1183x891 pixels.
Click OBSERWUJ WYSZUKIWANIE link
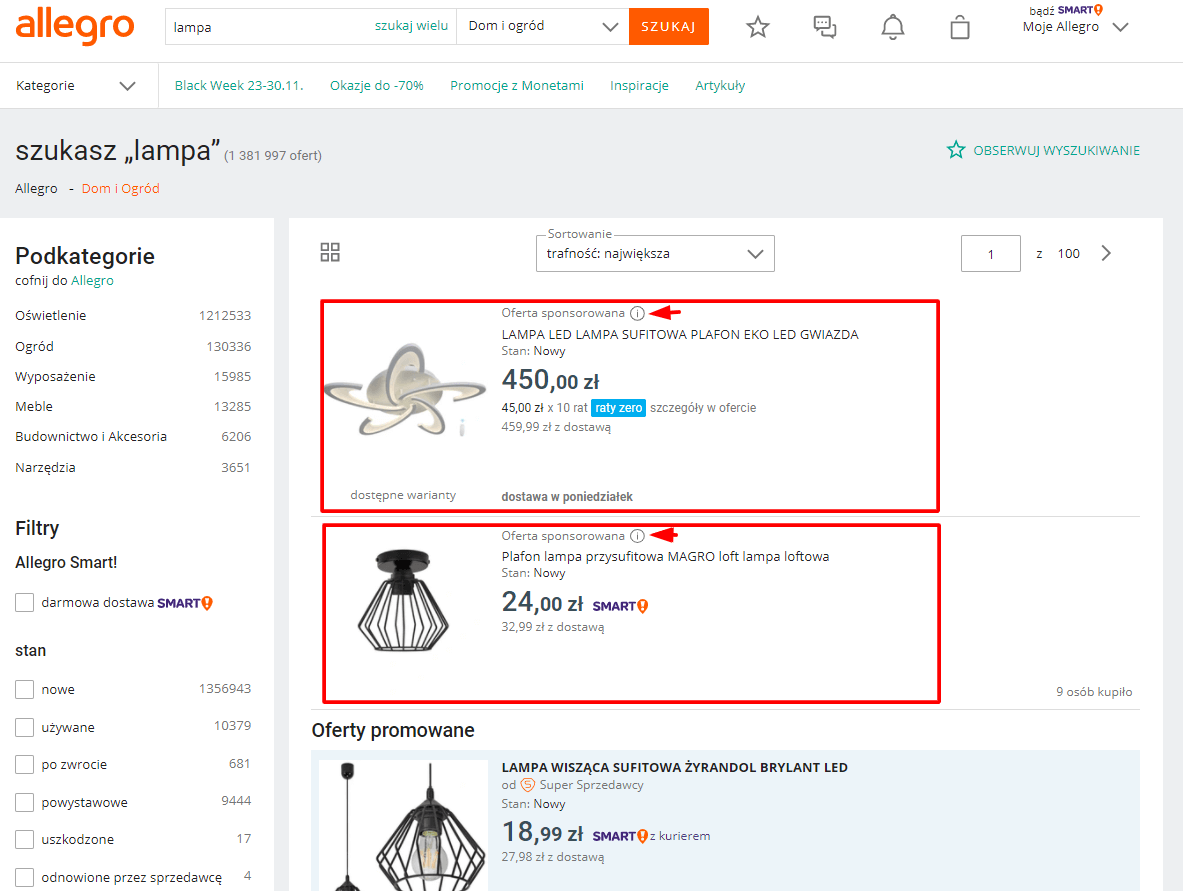tap(1043, 150)
